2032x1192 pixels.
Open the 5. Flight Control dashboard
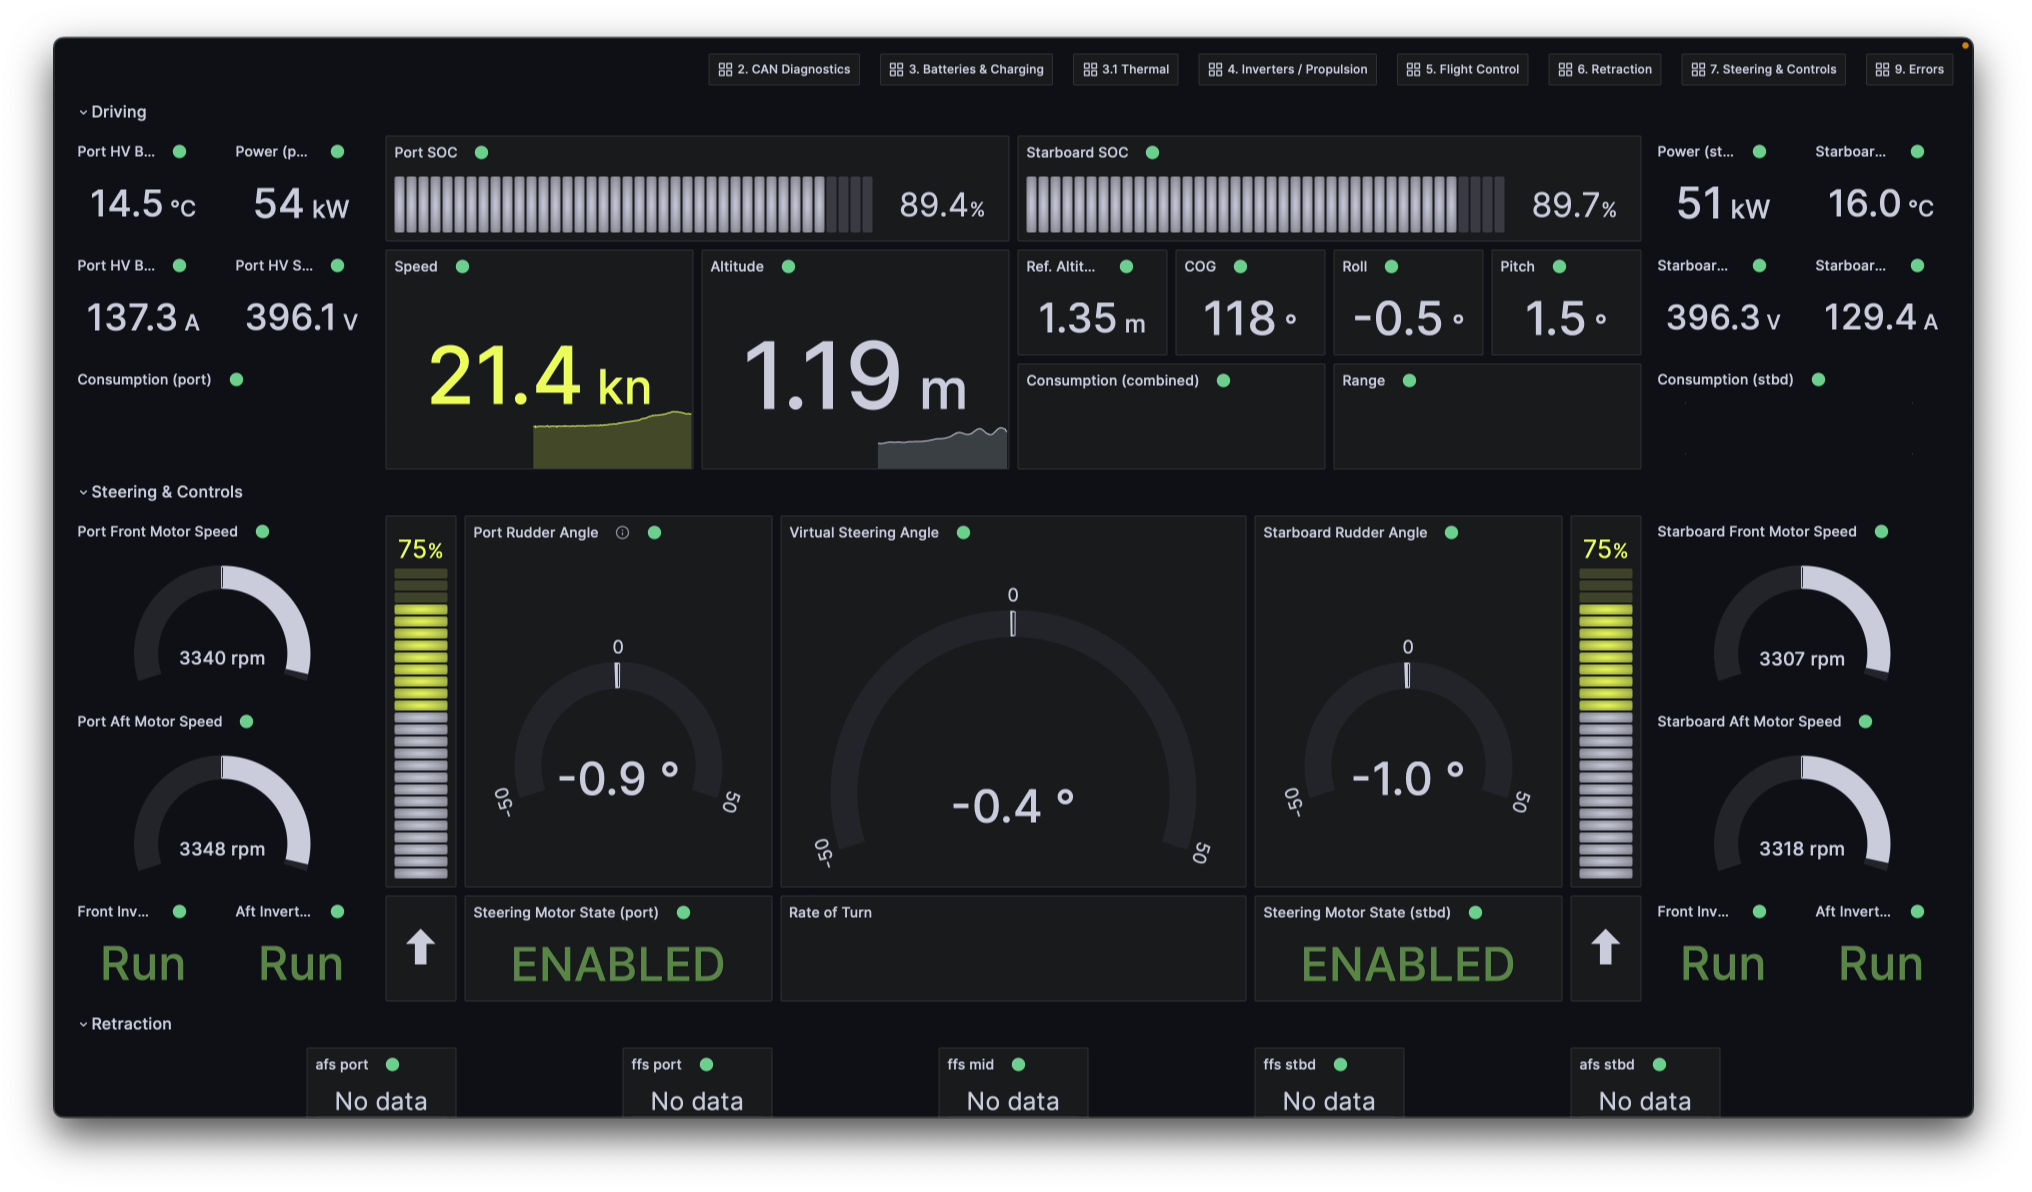coord(1462,69)
